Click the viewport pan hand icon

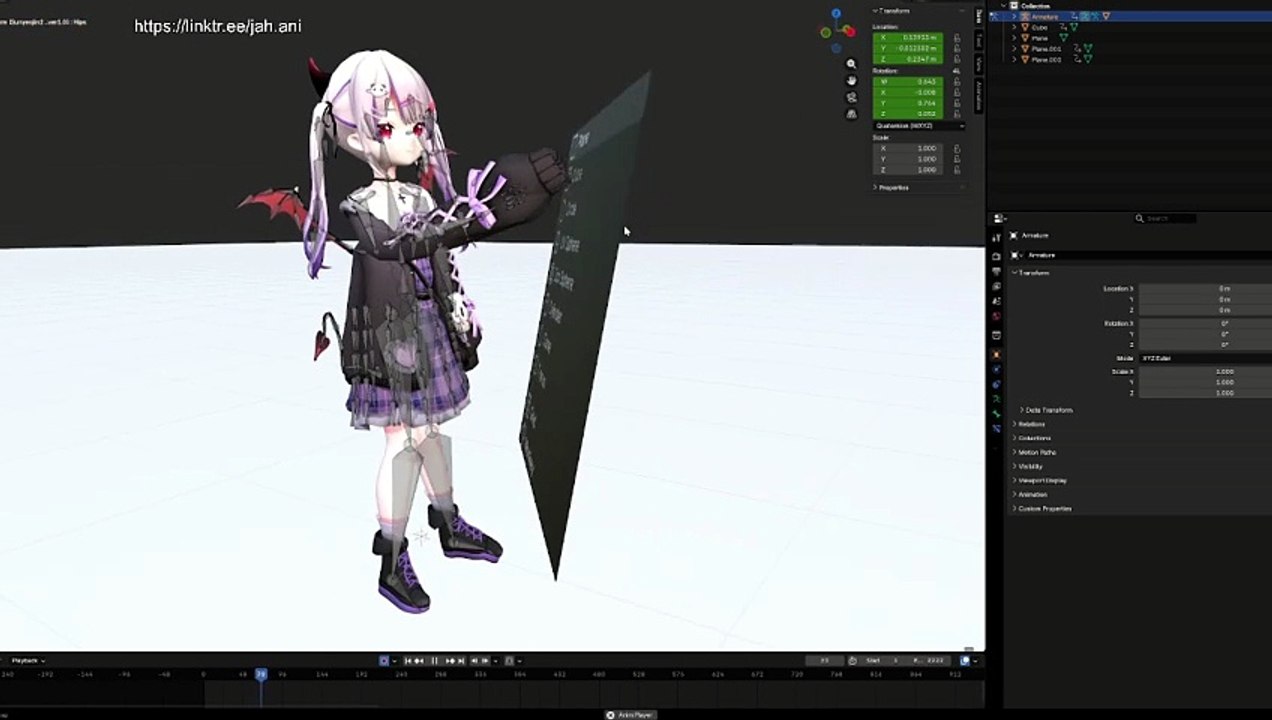(851, 80)
